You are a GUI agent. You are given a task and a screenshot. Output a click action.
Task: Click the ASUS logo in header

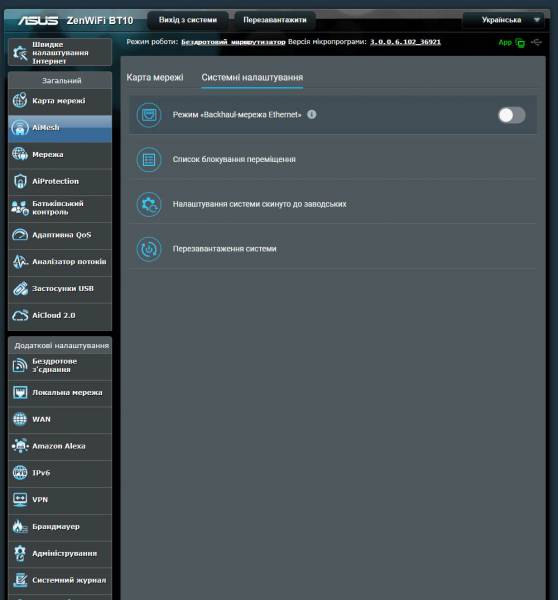[x=38, y=20]
